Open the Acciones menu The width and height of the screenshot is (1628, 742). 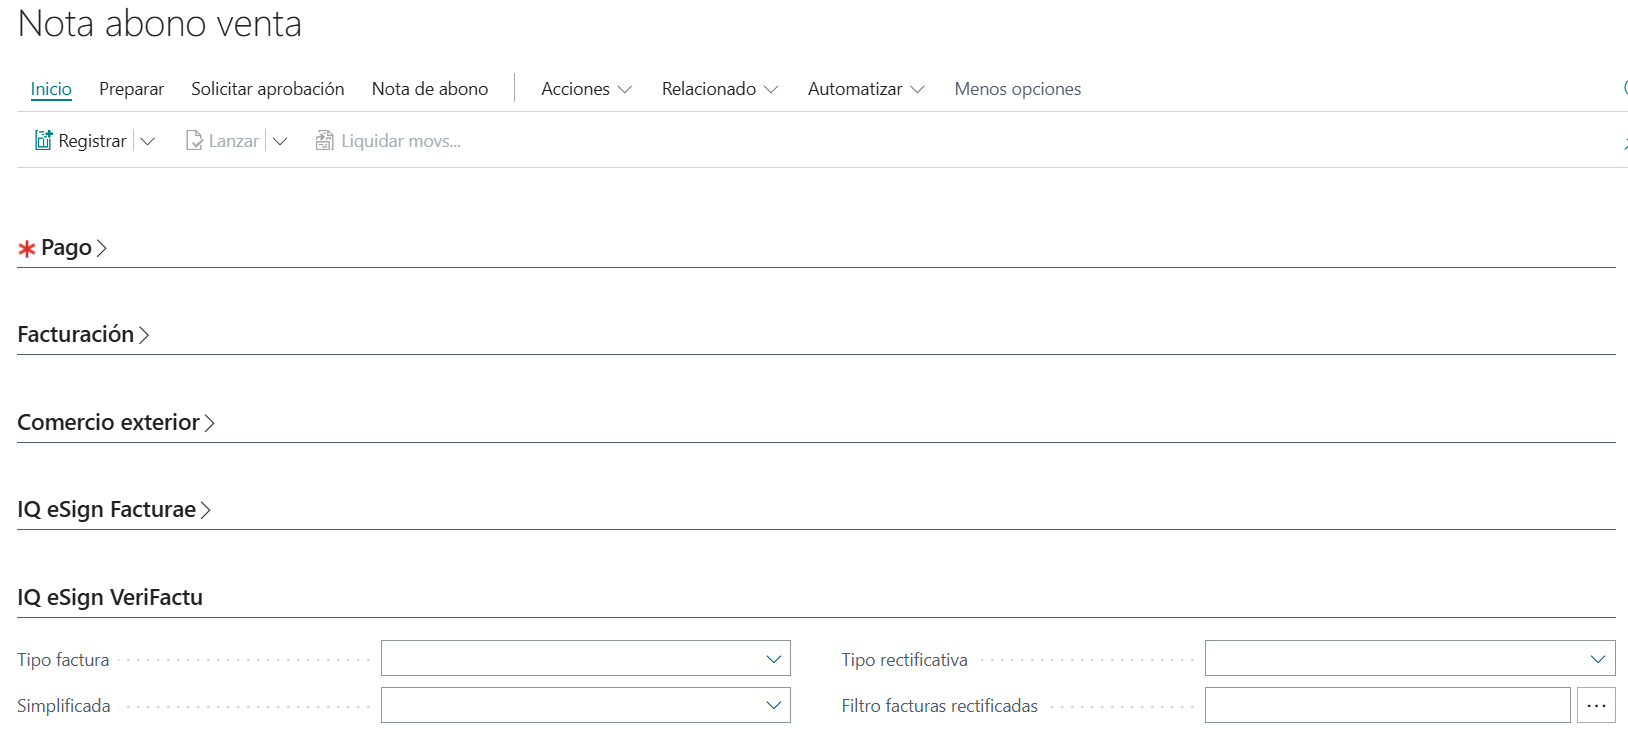[x=586, y=89]
